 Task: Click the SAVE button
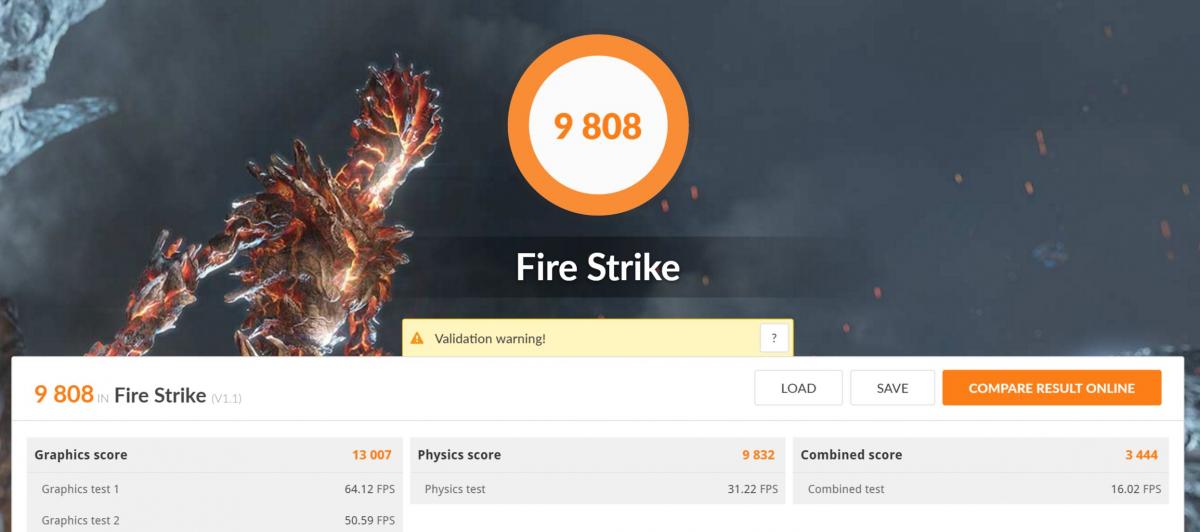[892, 388]
